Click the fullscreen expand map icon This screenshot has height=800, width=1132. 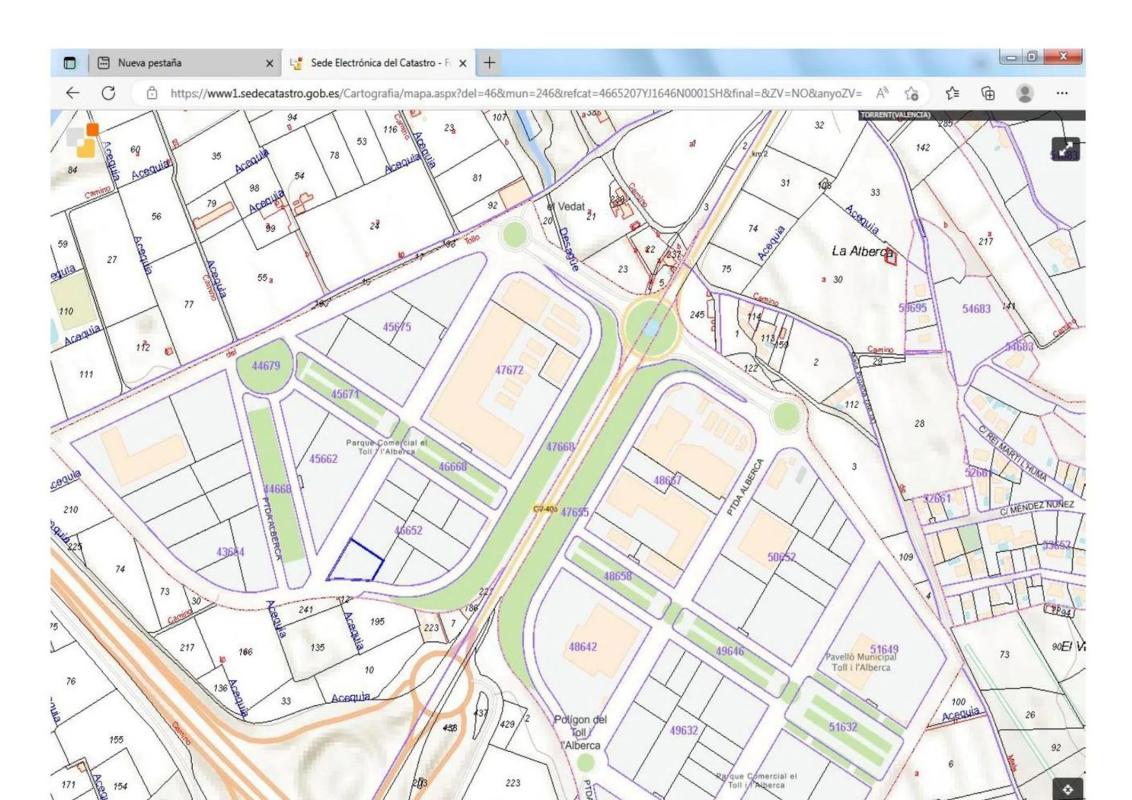[x=1066, y=149]
